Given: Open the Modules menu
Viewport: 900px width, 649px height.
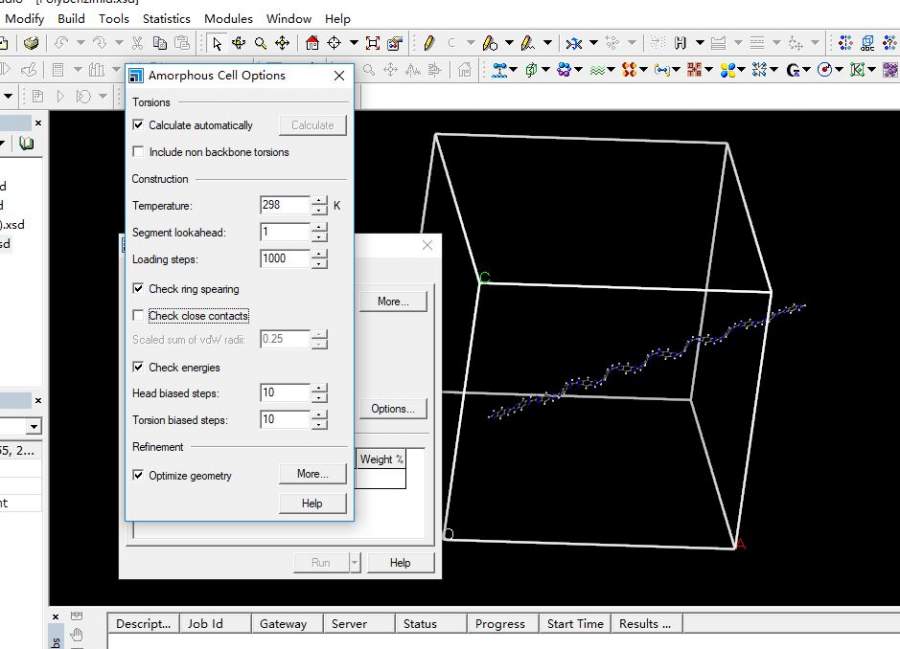Looking at the screenshot, I should coord(228,19).
